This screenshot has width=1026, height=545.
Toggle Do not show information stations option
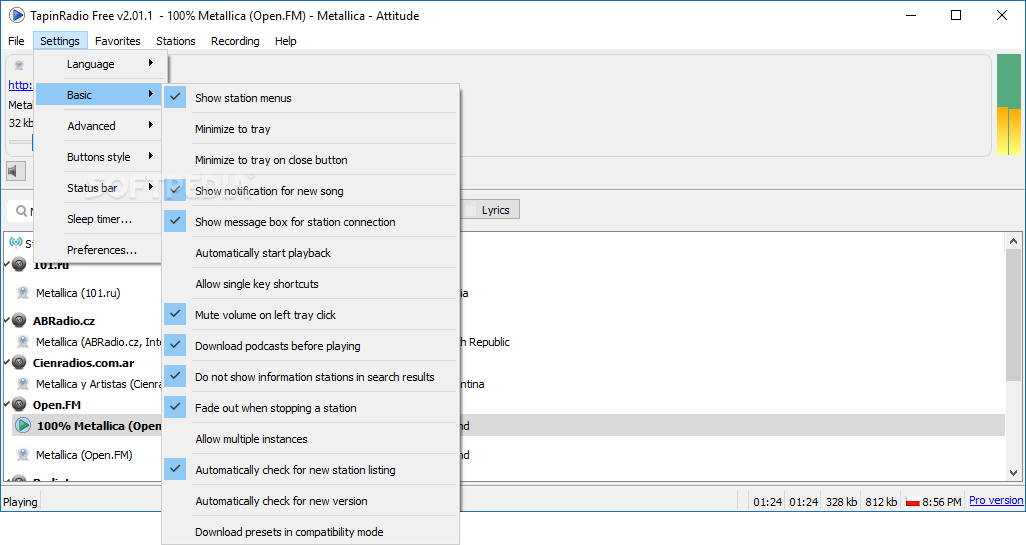(311, 377)
